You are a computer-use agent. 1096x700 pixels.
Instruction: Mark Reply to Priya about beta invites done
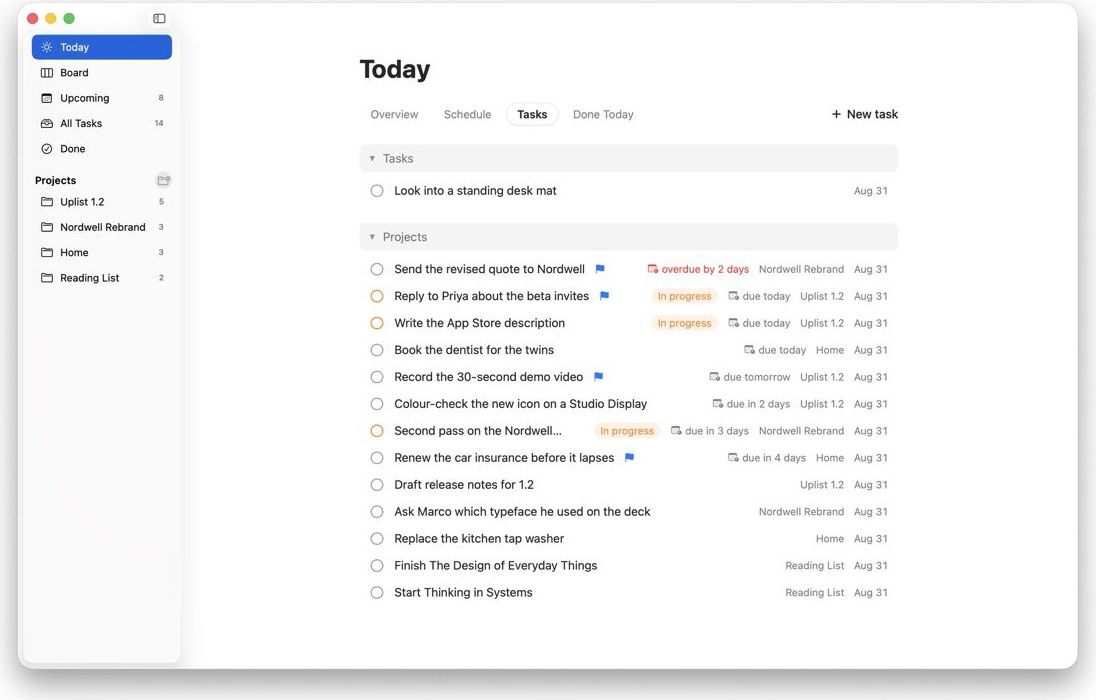tap(377, 296)
